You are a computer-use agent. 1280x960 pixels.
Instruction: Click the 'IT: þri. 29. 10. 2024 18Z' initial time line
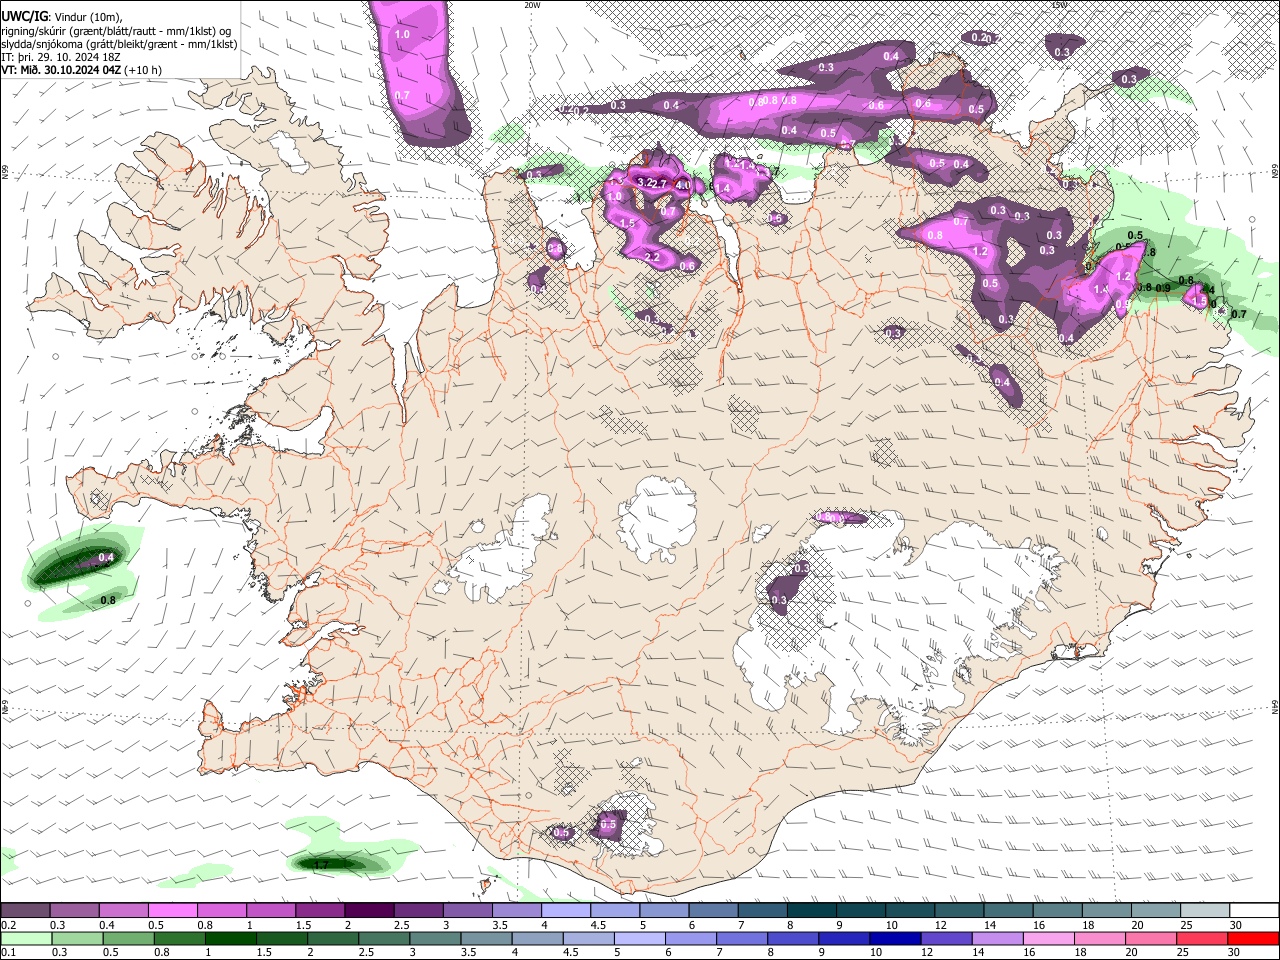(x=60, y=57)
